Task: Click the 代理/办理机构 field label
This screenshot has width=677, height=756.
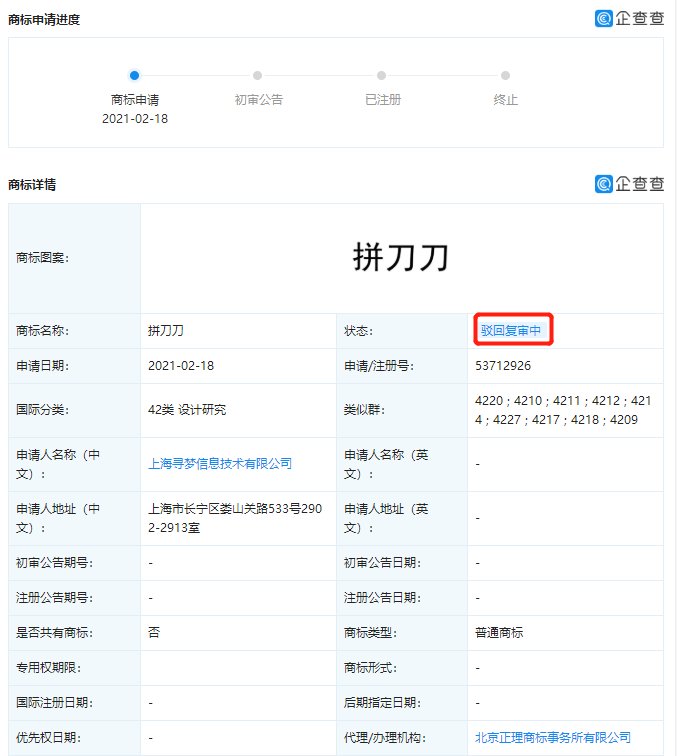Action: (x=385, y=737)
